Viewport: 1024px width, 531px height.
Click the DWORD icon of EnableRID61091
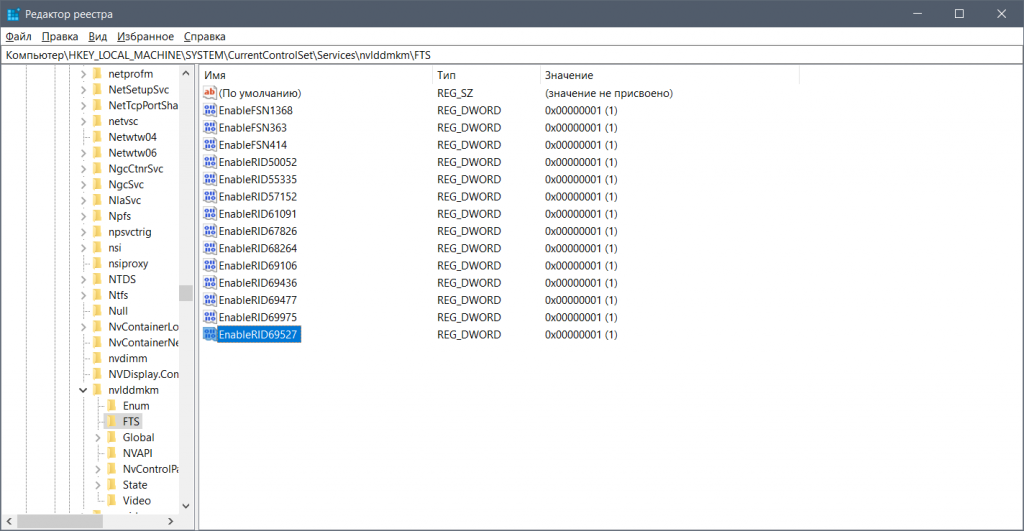pos(210,214)
